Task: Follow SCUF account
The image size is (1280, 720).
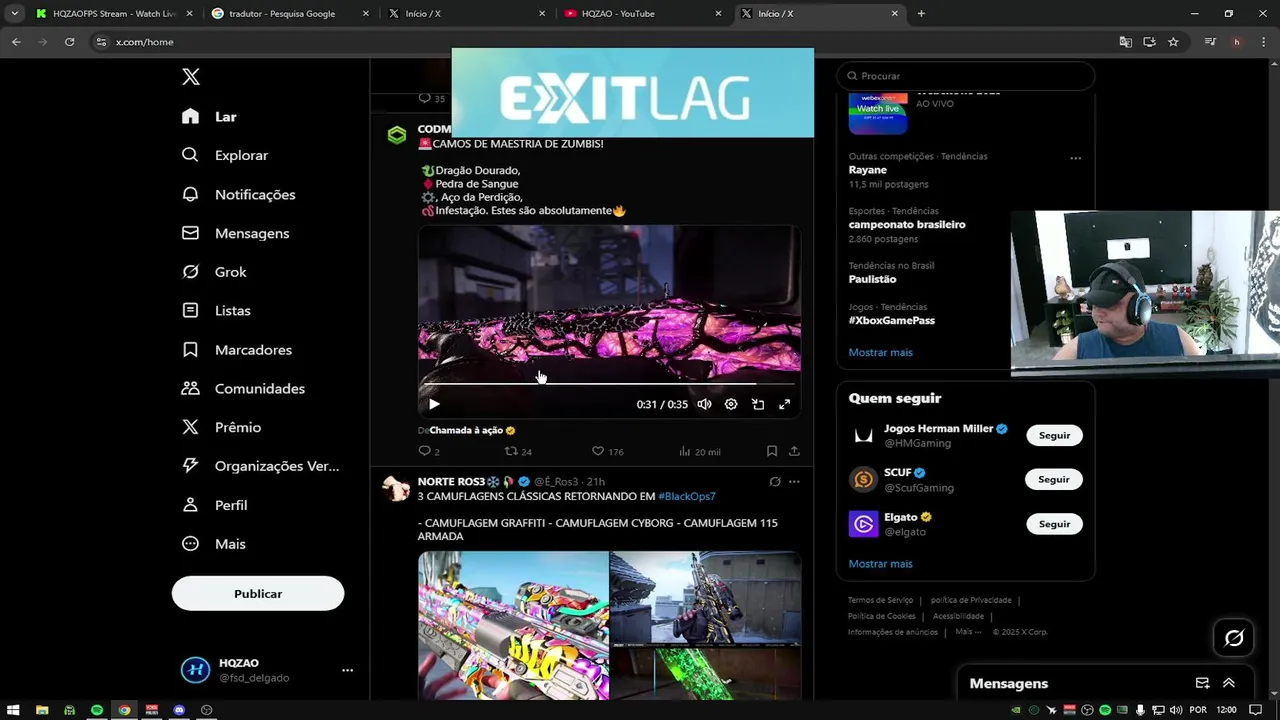Action: 1054,479
